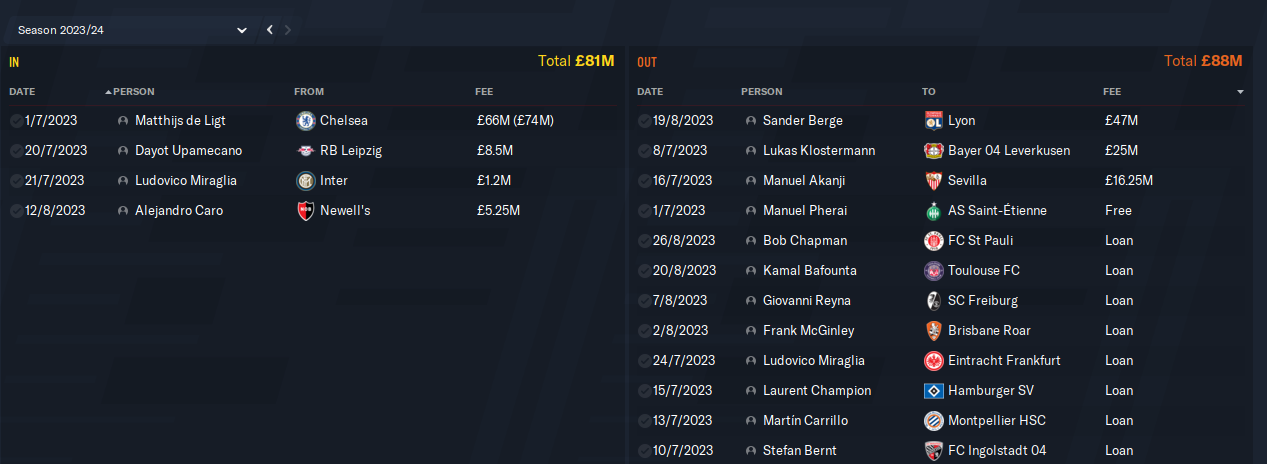Screen dimensions: 1267x464
Task: Open the Season 2023/24 dropdown
Action: 130,30
